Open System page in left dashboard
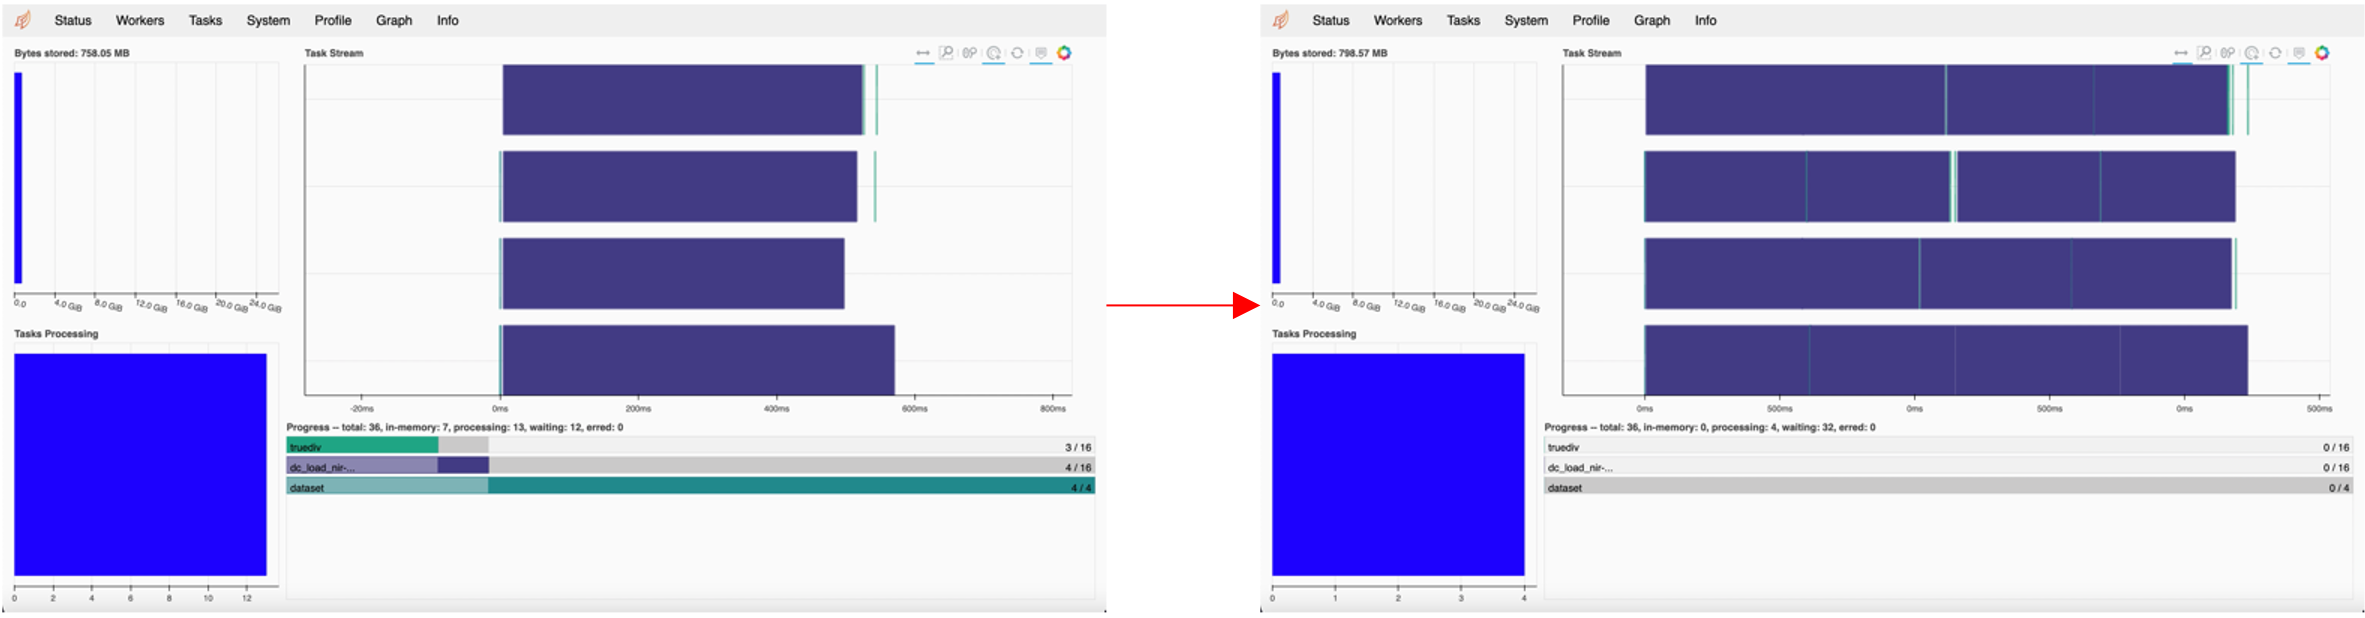The width and height of the screenshot is (2365, 618). coord(268,20)
